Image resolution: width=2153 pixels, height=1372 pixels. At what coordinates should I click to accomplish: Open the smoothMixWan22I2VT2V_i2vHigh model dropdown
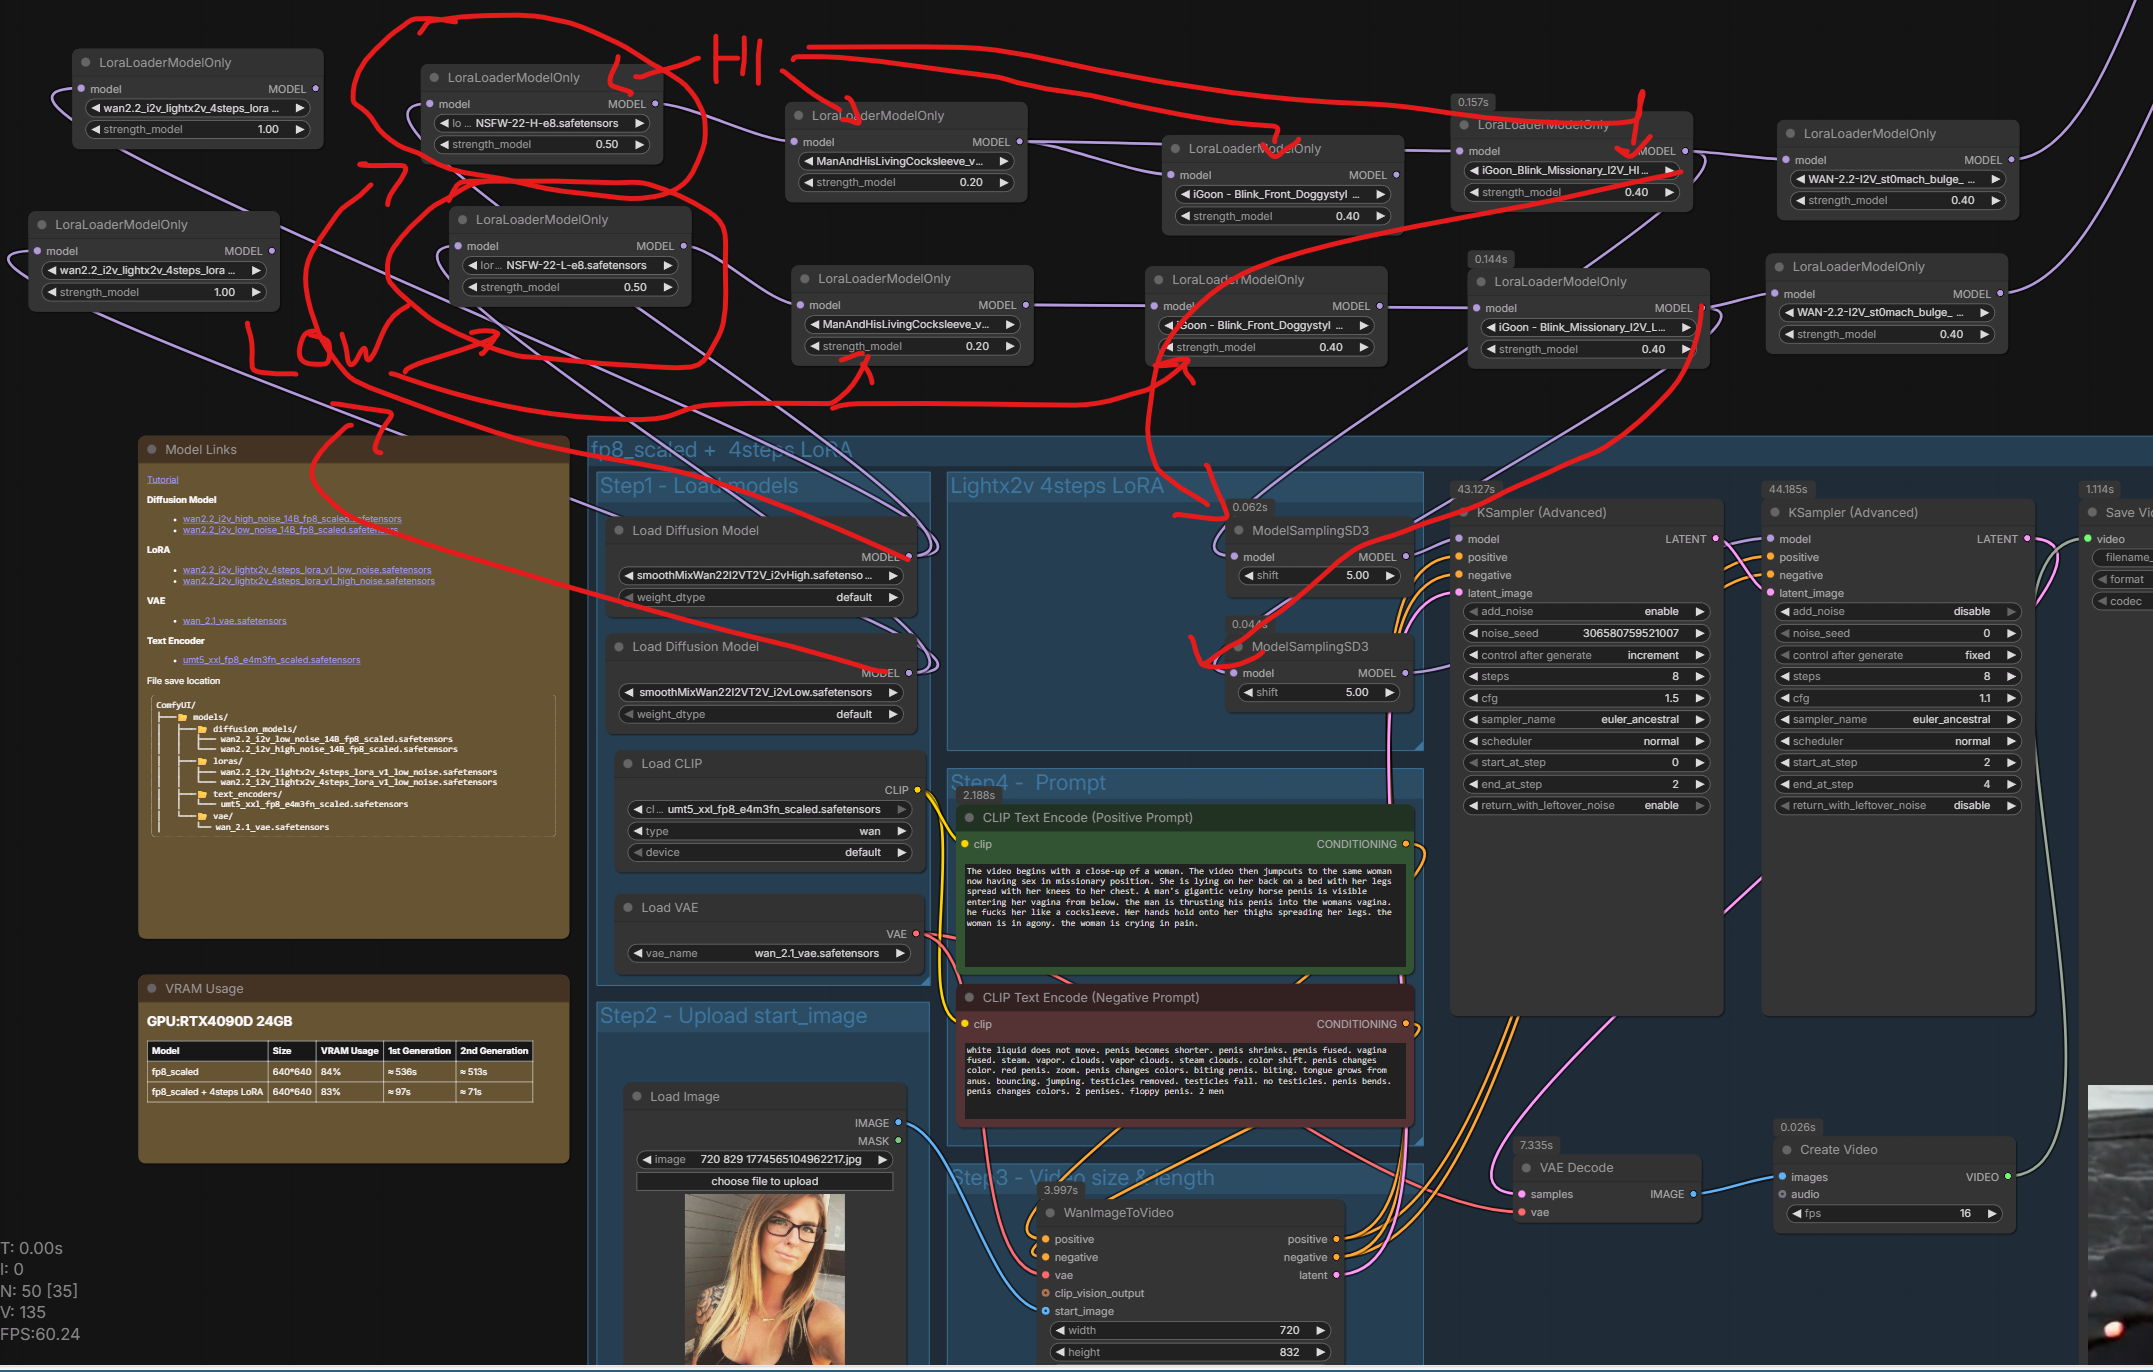coord(760,576)
